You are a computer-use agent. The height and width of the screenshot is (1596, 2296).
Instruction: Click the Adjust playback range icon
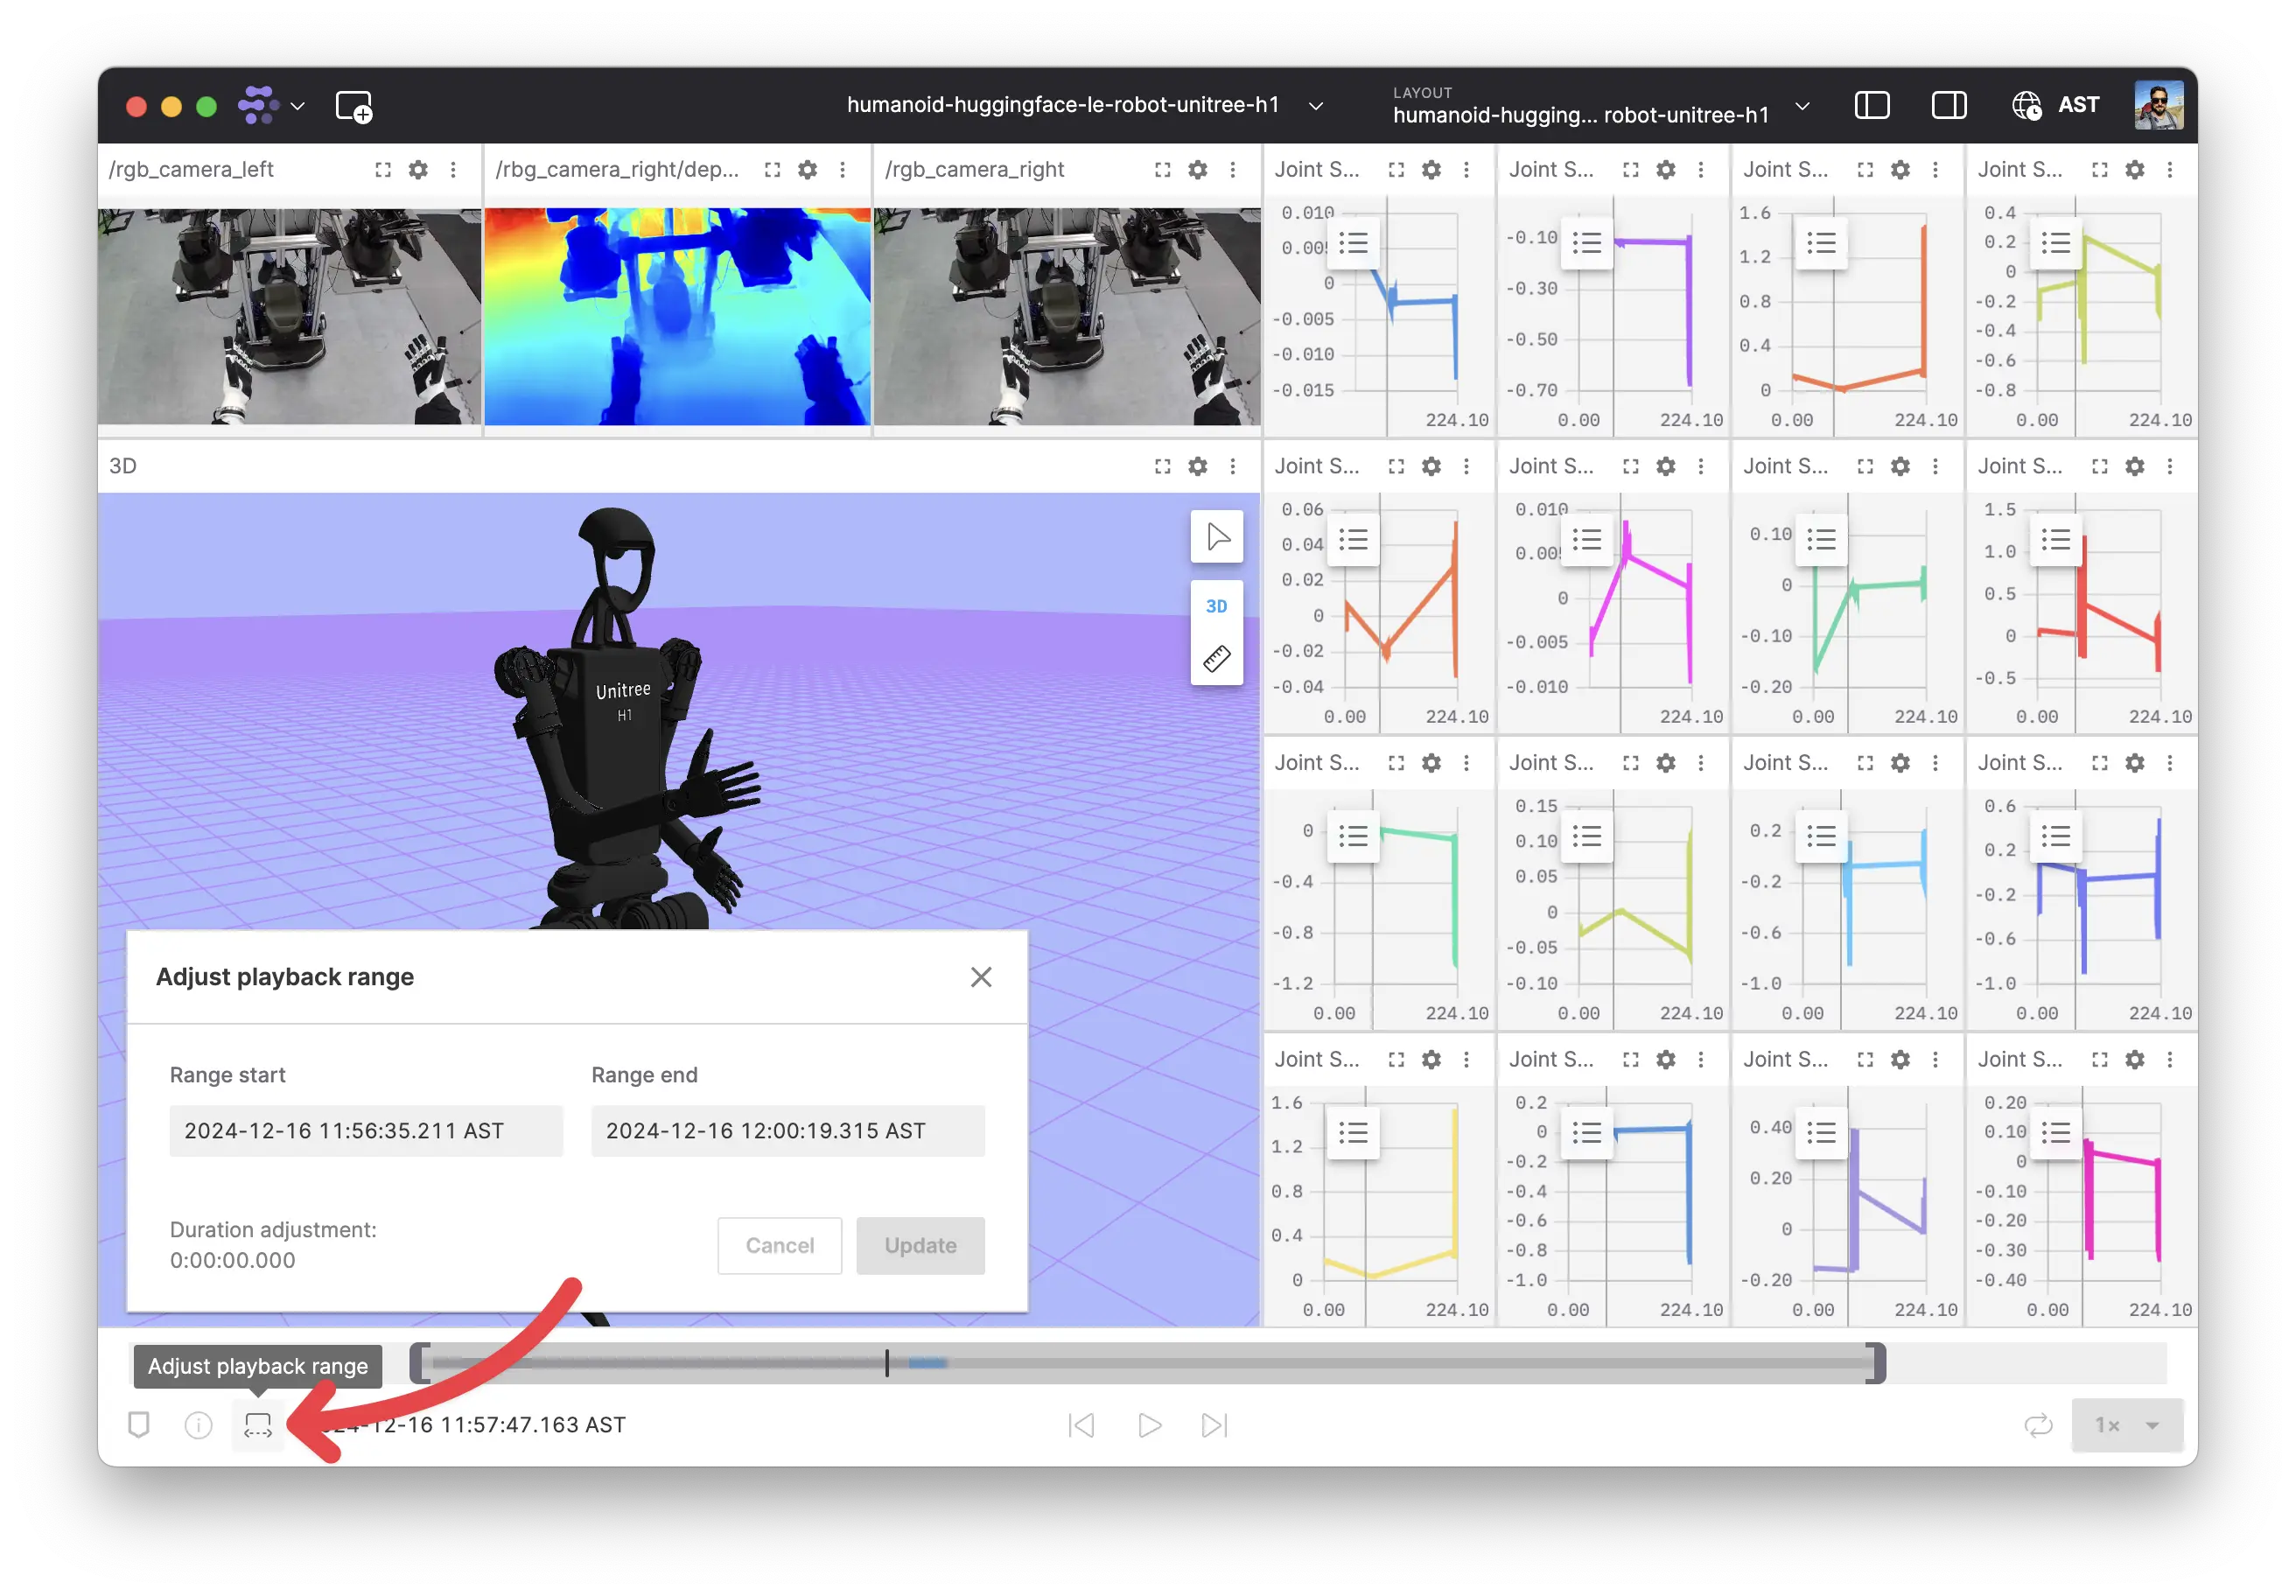(258, 1425)
